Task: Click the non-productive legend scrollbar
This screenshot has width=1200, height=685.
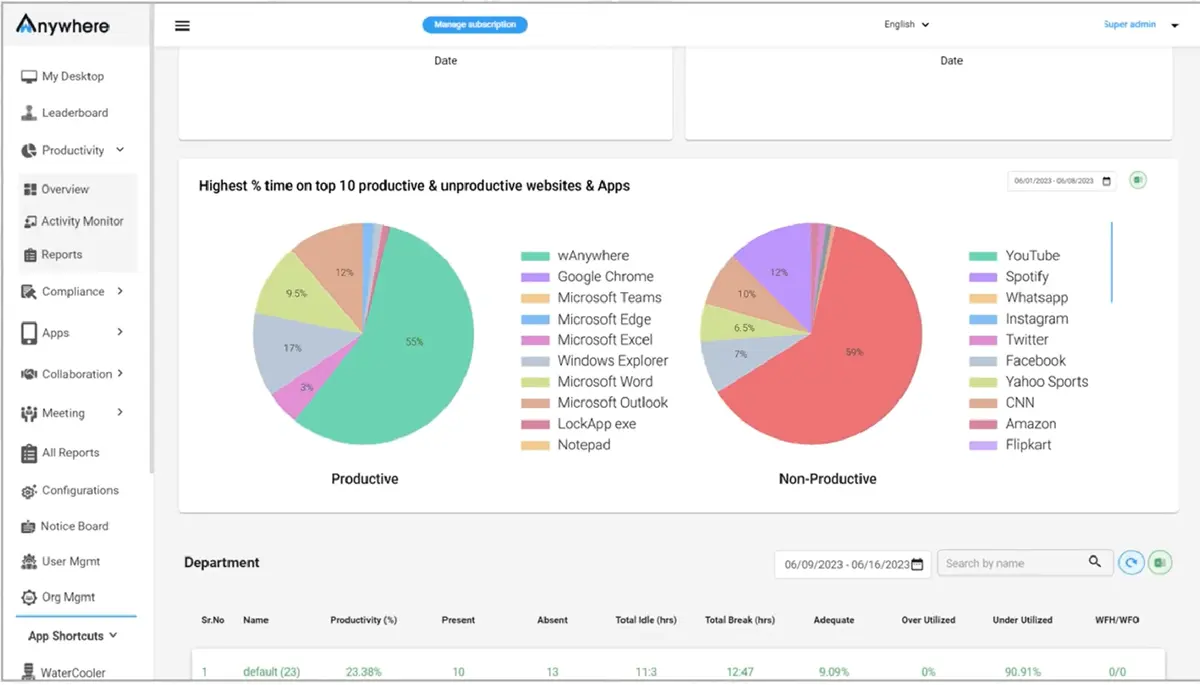Action: click(1111, 262)
